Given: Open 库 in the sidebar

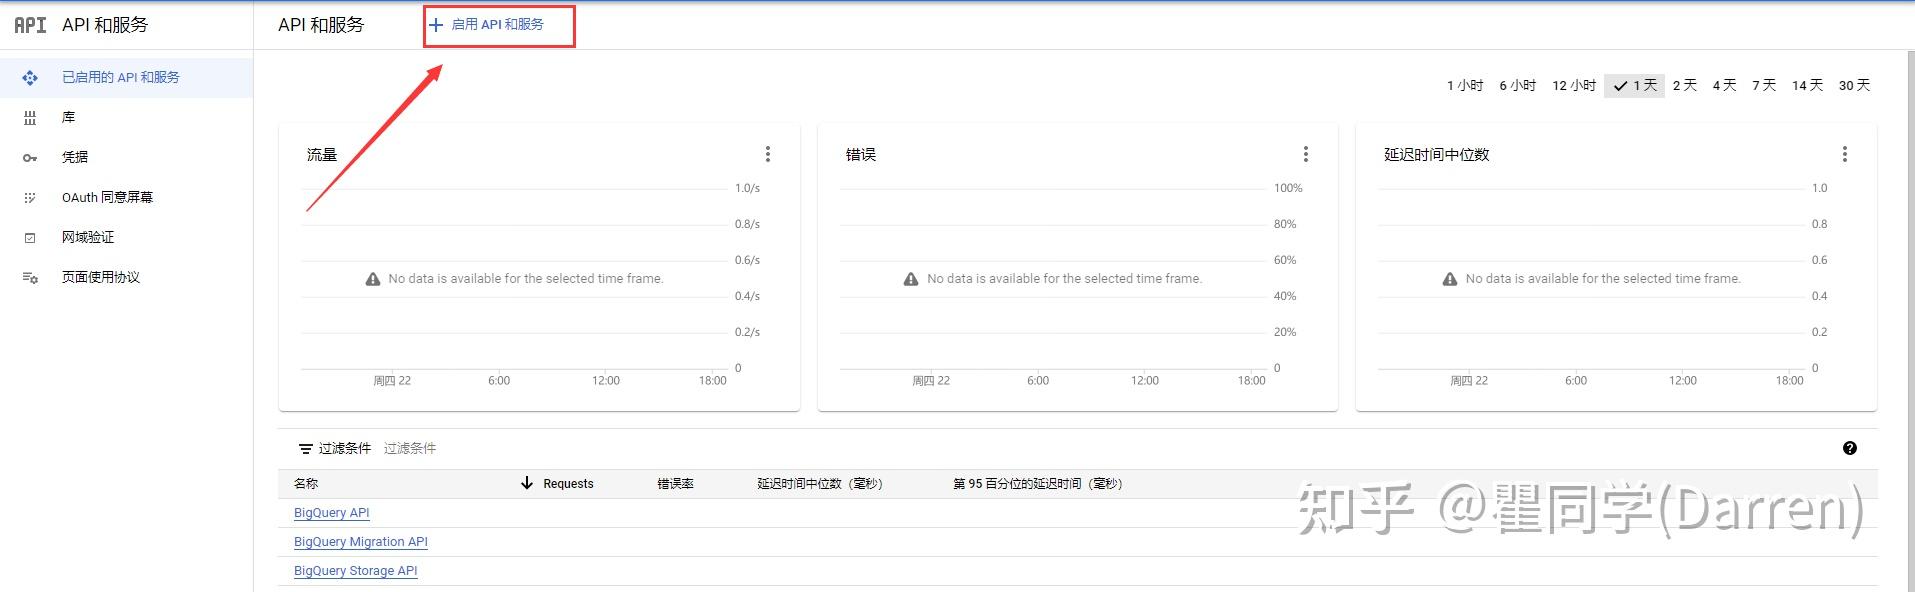Looking at the screenshot, I should point(126,117).
